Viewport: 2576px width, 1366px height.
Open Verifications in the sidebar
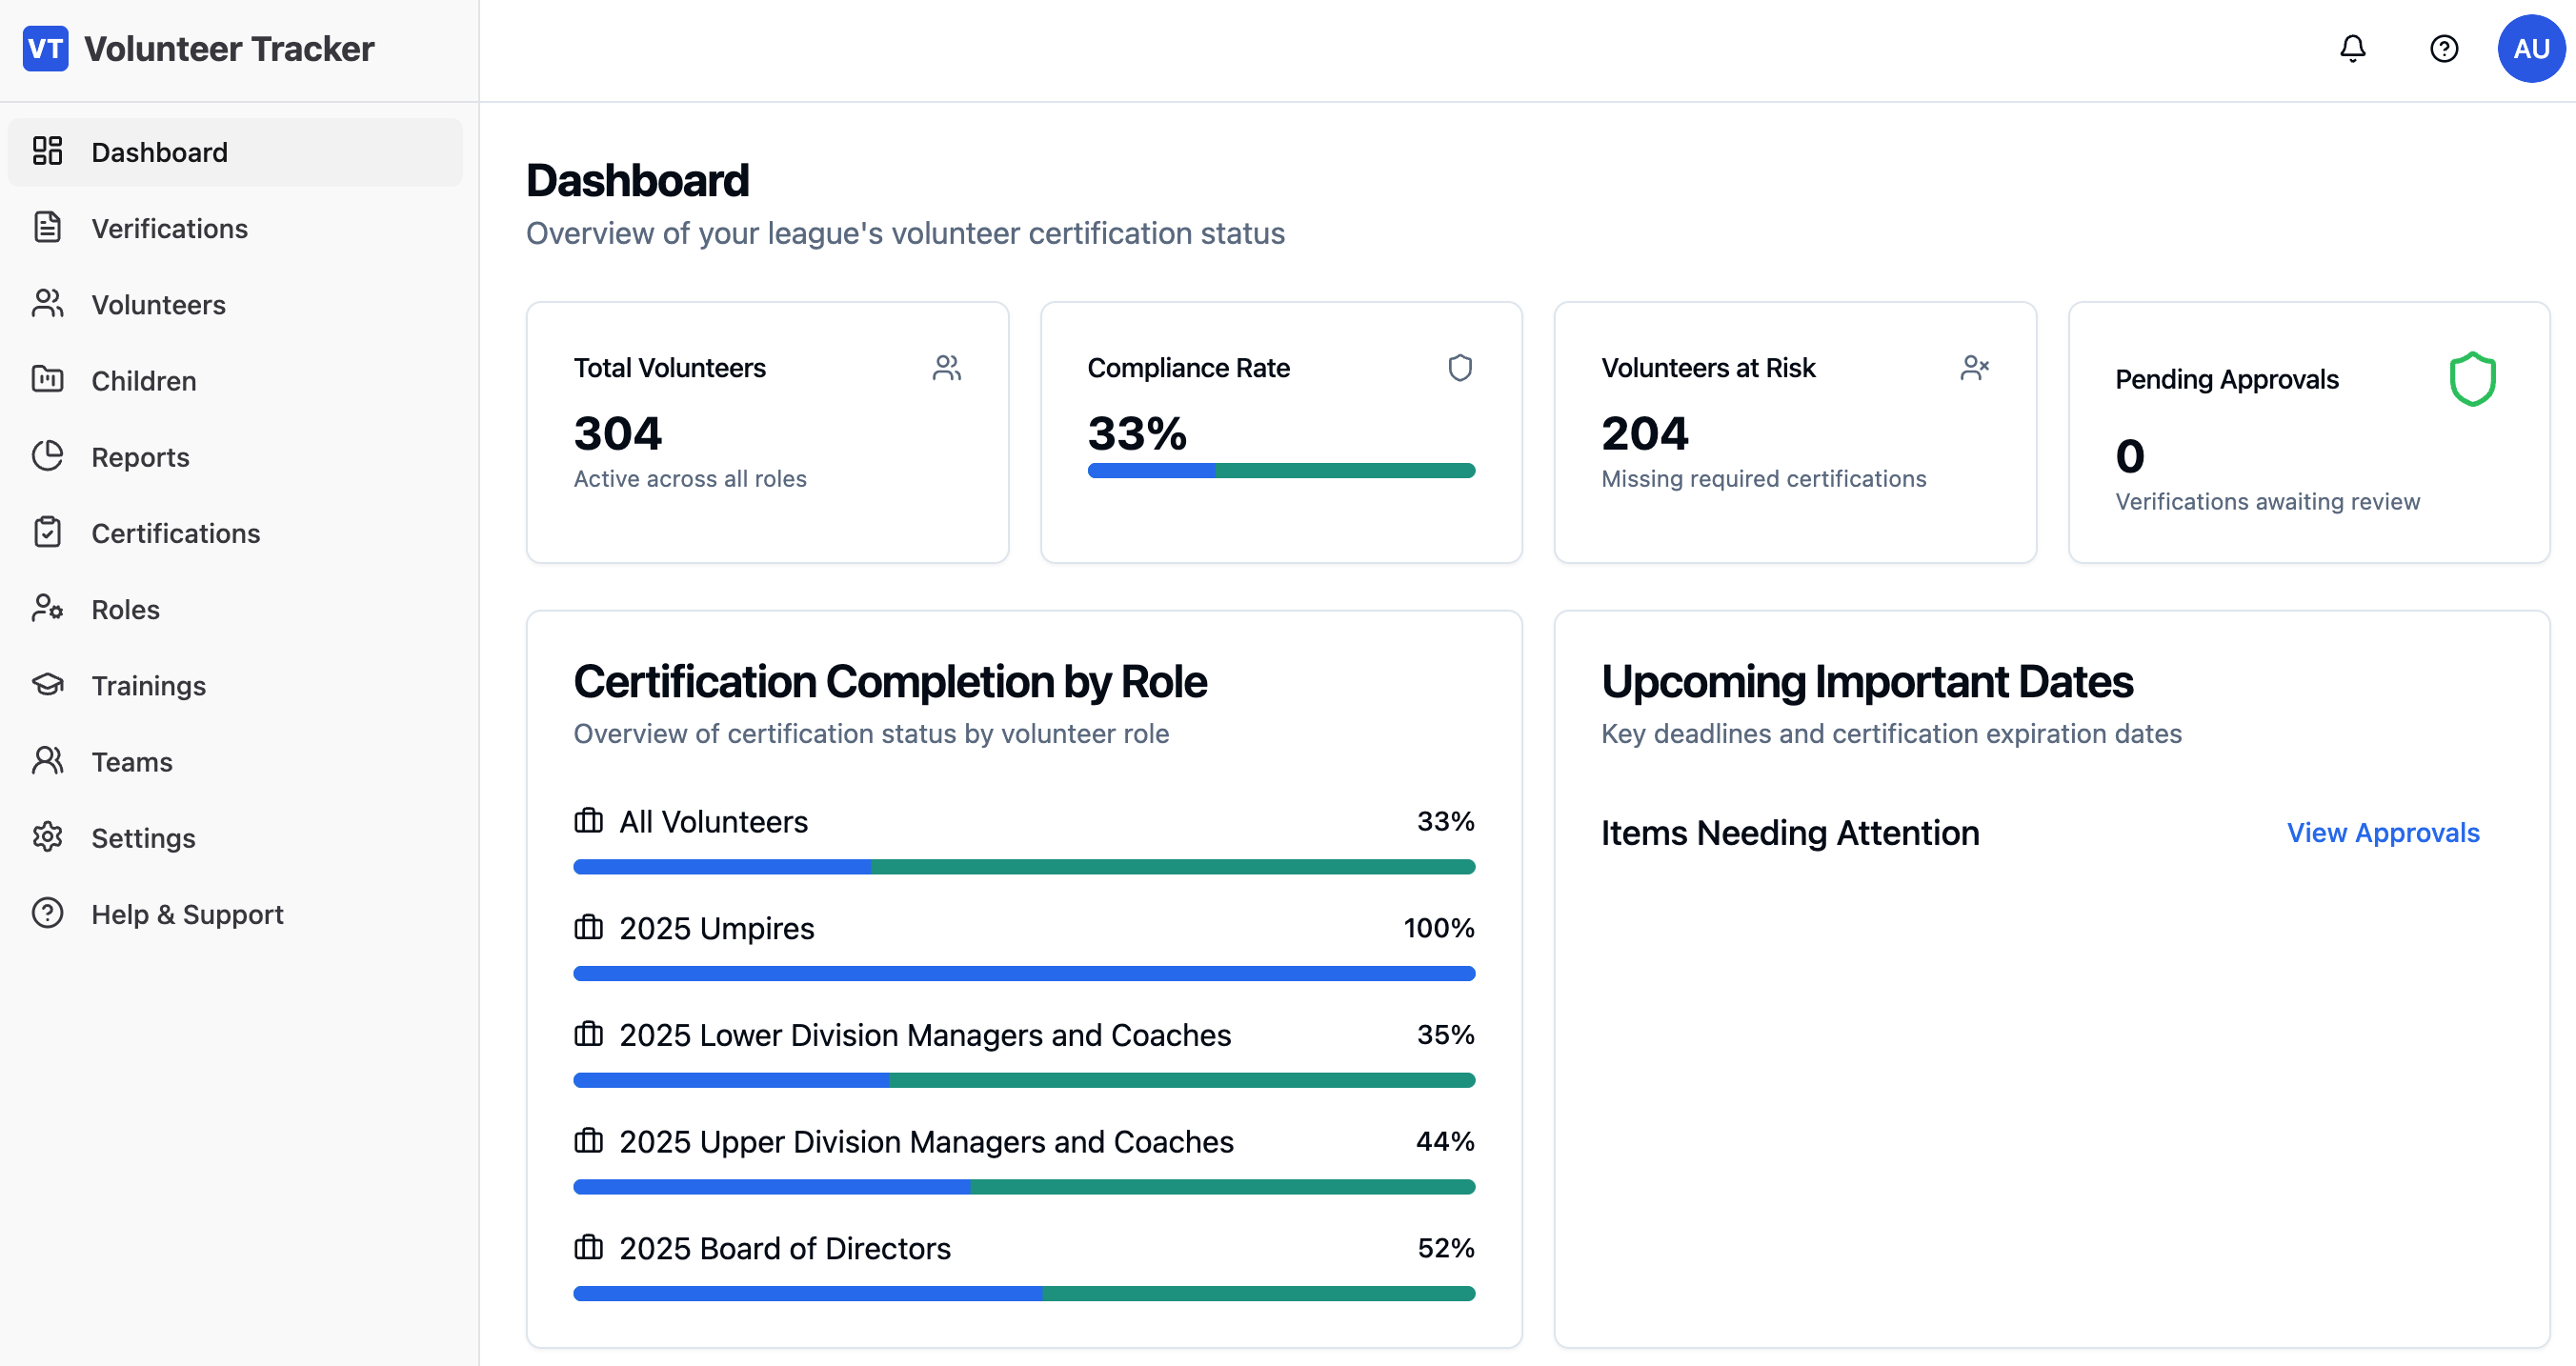(x=169, y=228)
